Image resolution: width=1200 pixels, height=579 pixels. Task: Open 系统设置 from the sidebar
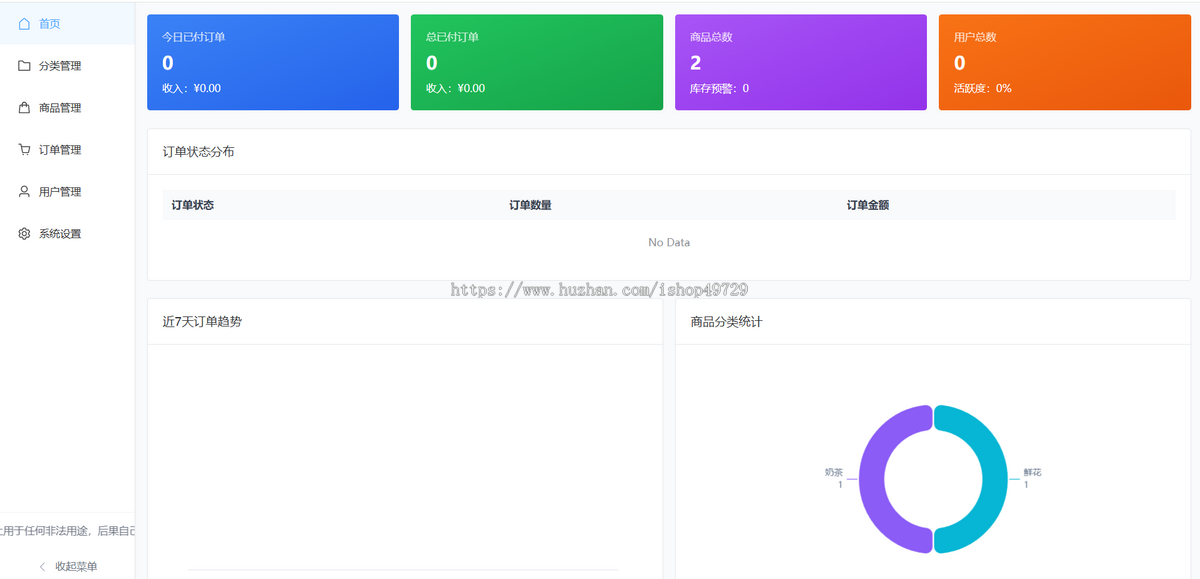(x=67, y=234)
